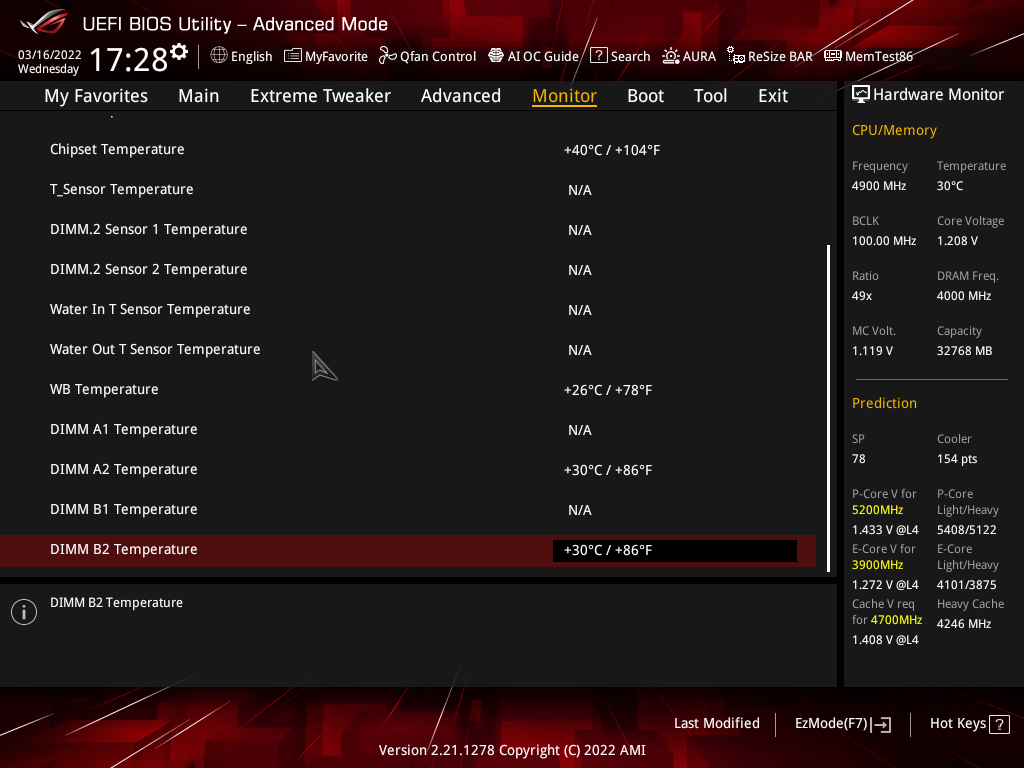Select Chipset Temperature row
The image size is (1024, 768).
(x=408, y=150)
